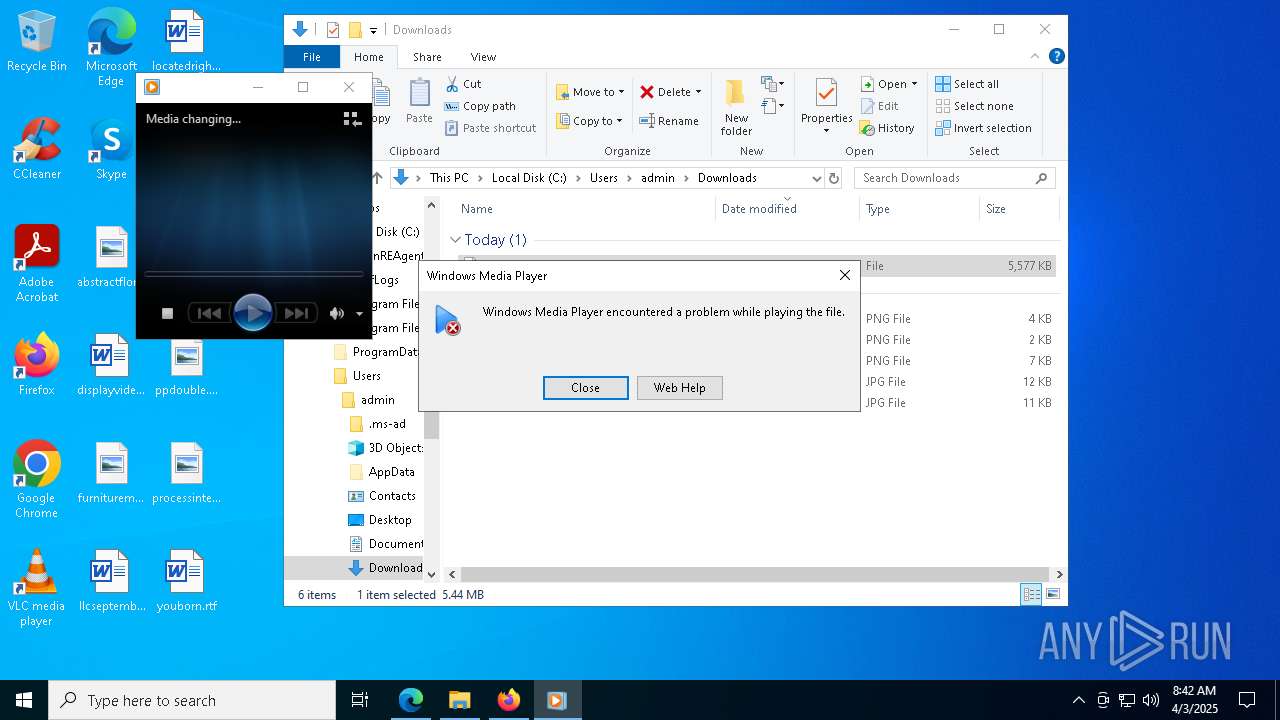Click Task View taskbar button

(360, 700)
